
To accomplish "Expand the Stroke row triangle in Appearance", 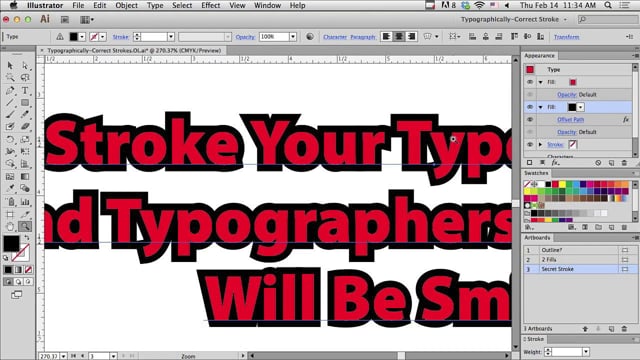I will click(x=541, y=144).
